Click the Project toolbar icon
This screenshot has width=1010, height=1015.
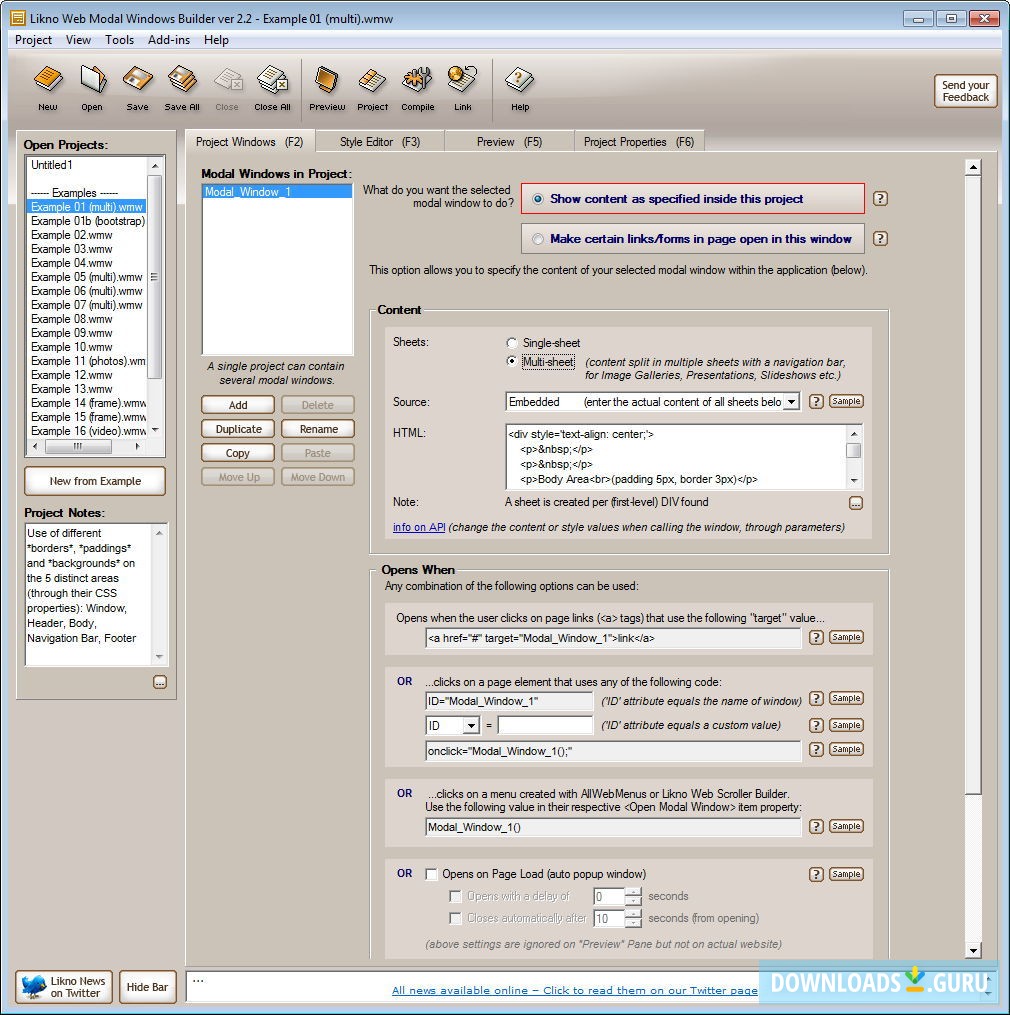(372, 88)
